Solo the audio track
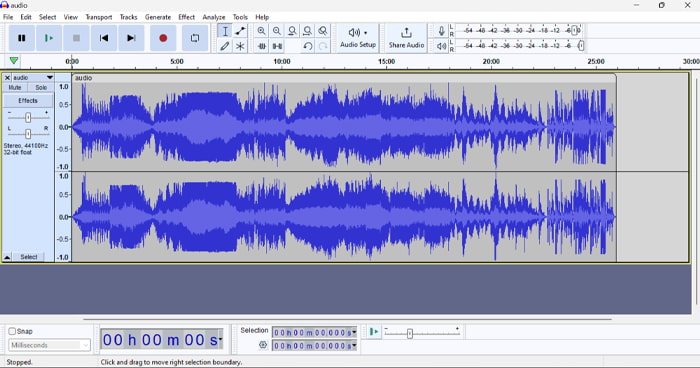Viewport: 700px width, 368px height. click(x=41, y=88)
